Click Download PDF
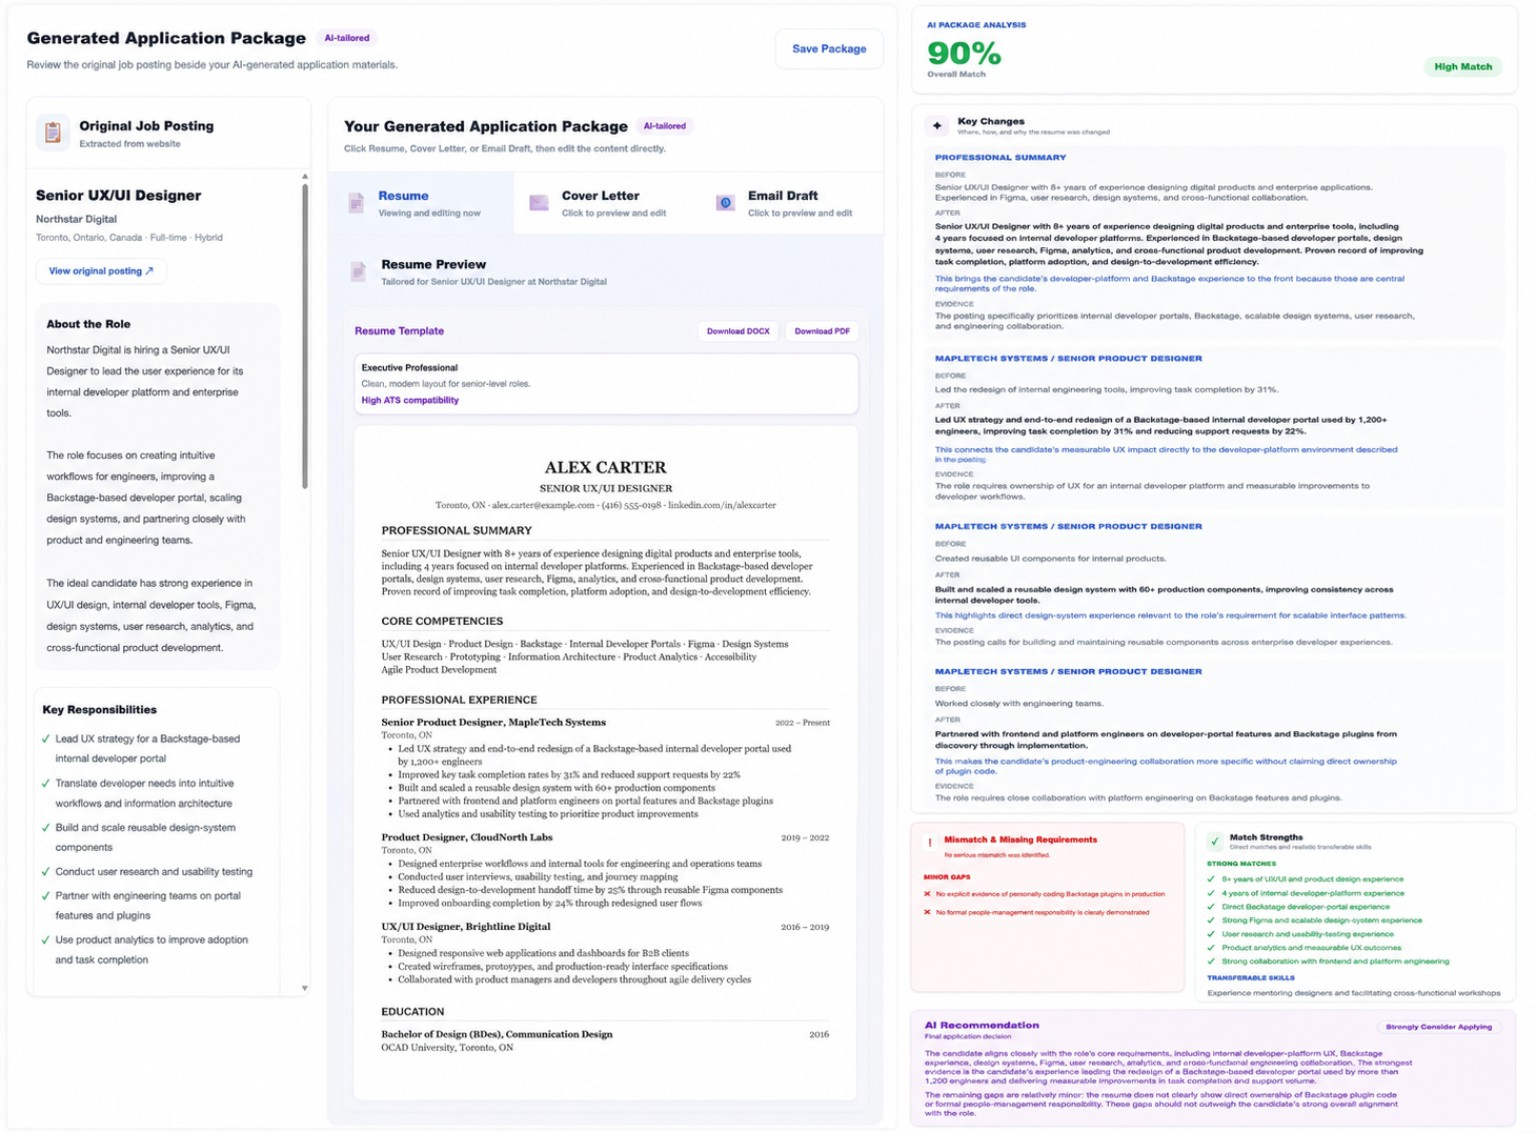Viewport: 1536px width, 1133px height. pyautogui.click(x=822, y=331)
